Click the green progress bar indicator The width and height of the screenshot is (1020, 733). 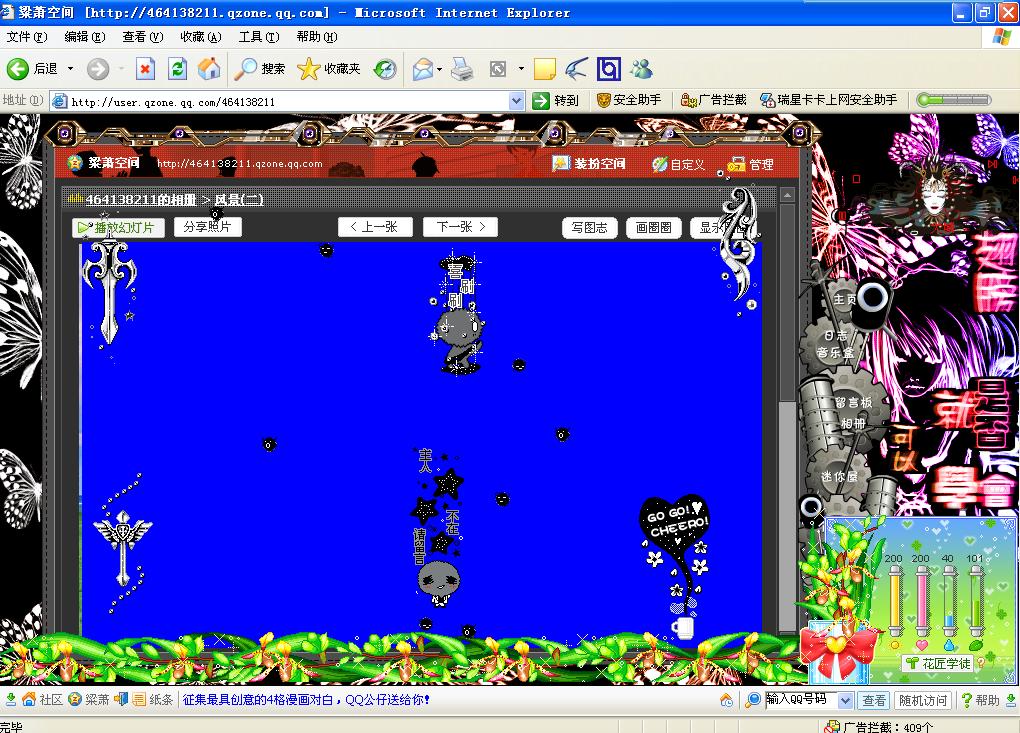(x=954, y=100)
